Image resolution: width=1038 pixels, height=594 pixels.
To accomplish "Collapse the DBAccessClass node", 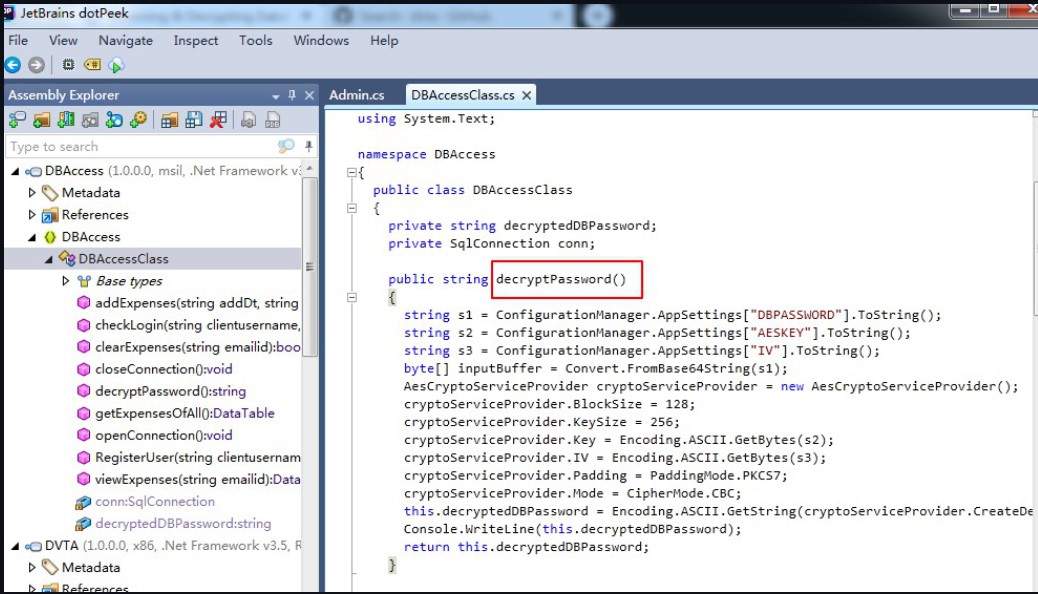I will (x=48, y=260).
